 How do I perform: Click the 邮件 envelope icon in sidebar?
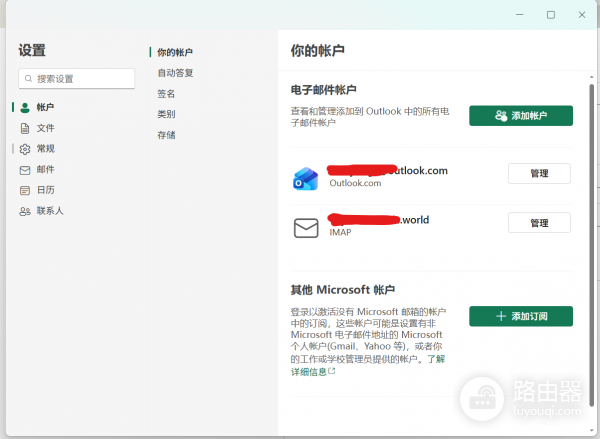pyautogui.click(x=25, y=170)
